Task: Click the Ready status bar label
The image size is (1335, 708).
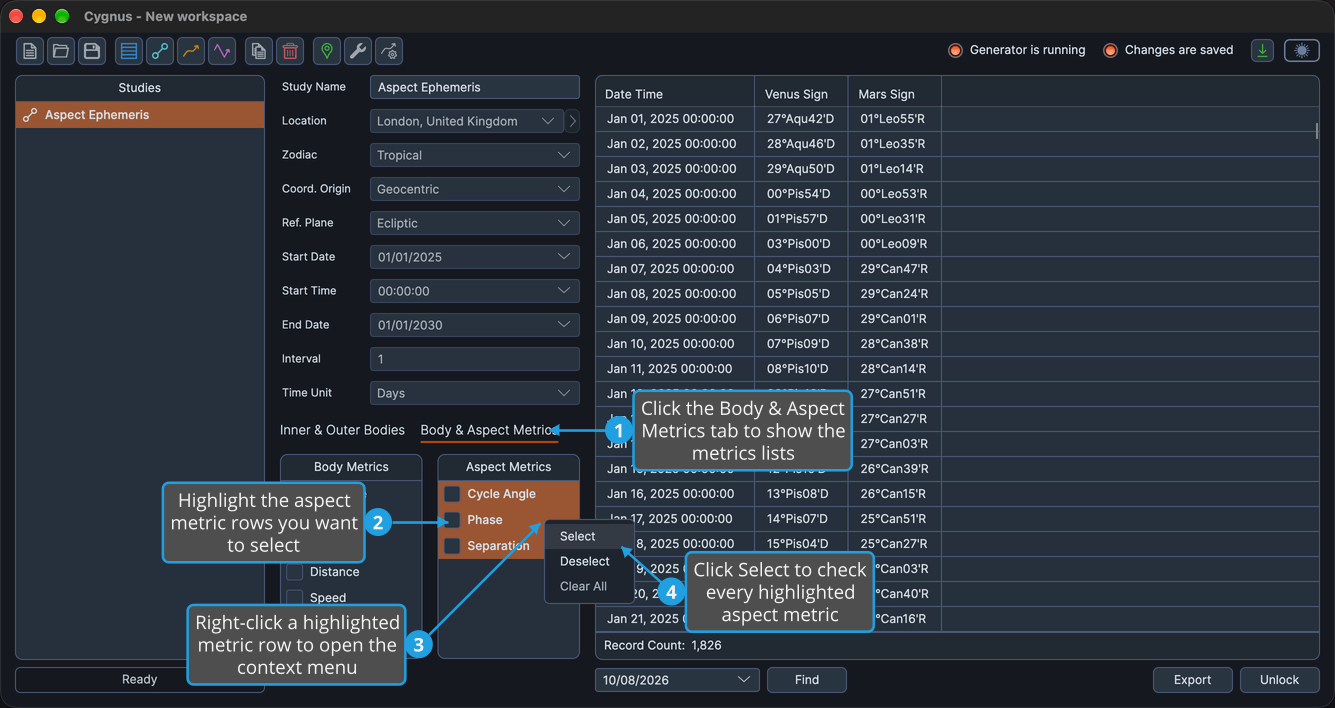Action: tap(140, 680)
